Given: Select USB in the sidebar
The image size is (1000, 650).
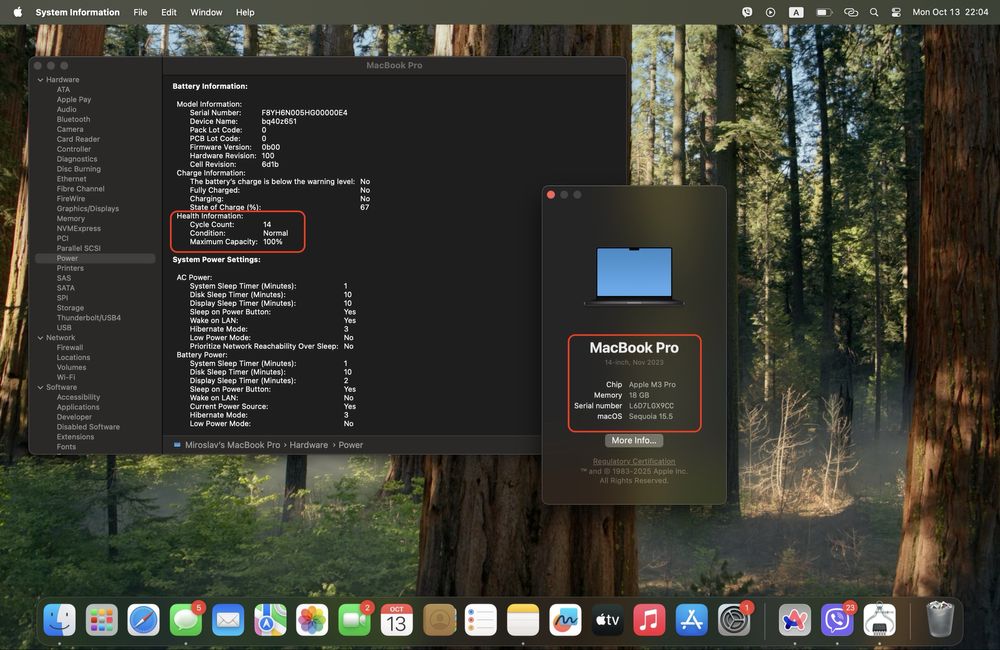Looking at the screenshot, I should 64,327.
